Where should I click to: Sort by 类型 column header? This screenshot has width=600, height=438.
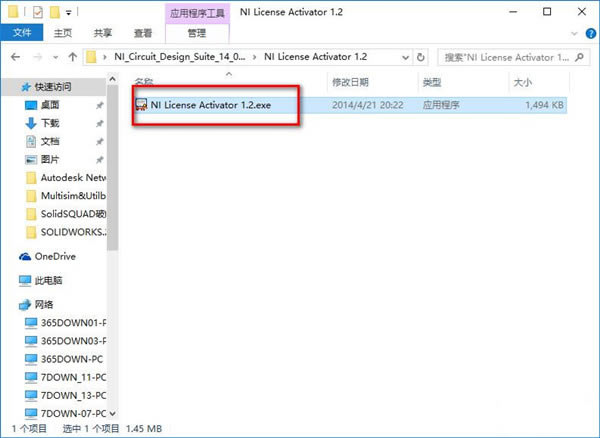(432, 82)
